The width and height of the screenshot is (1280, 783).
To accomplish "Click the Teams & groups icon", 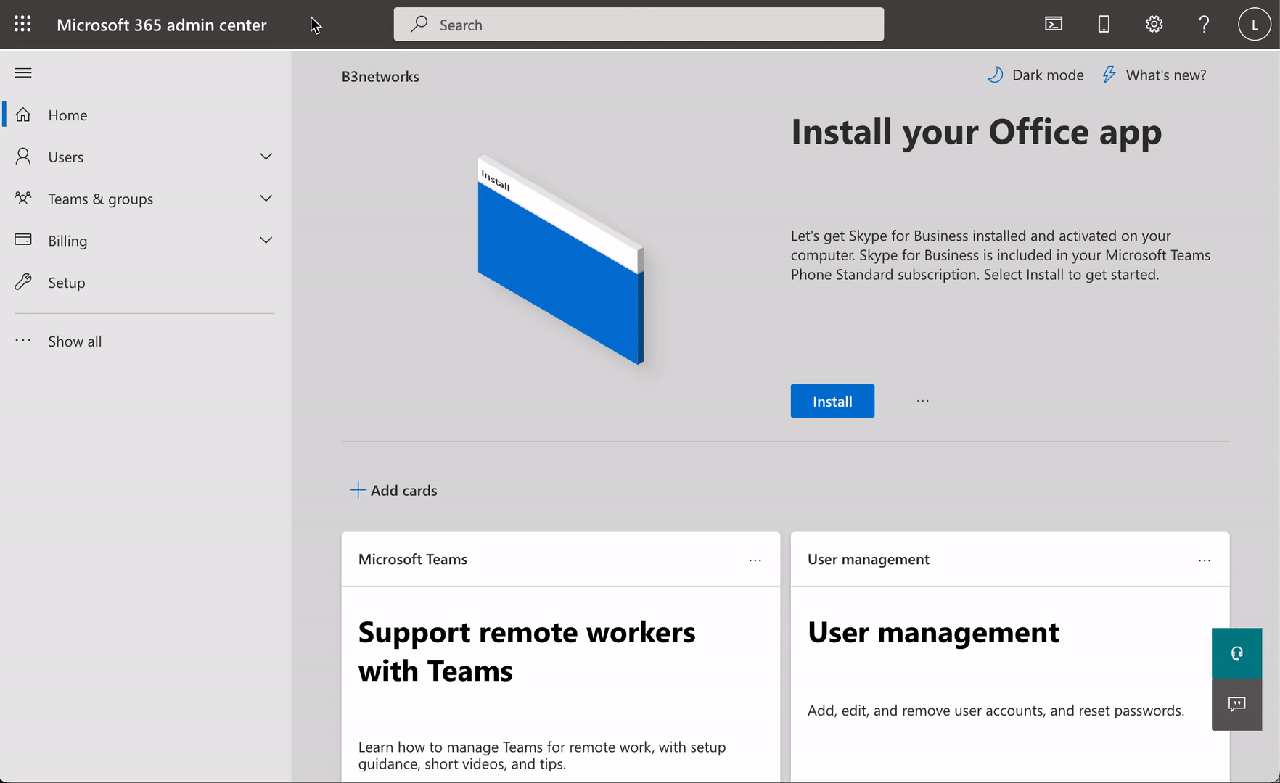I will coord(24,198).
